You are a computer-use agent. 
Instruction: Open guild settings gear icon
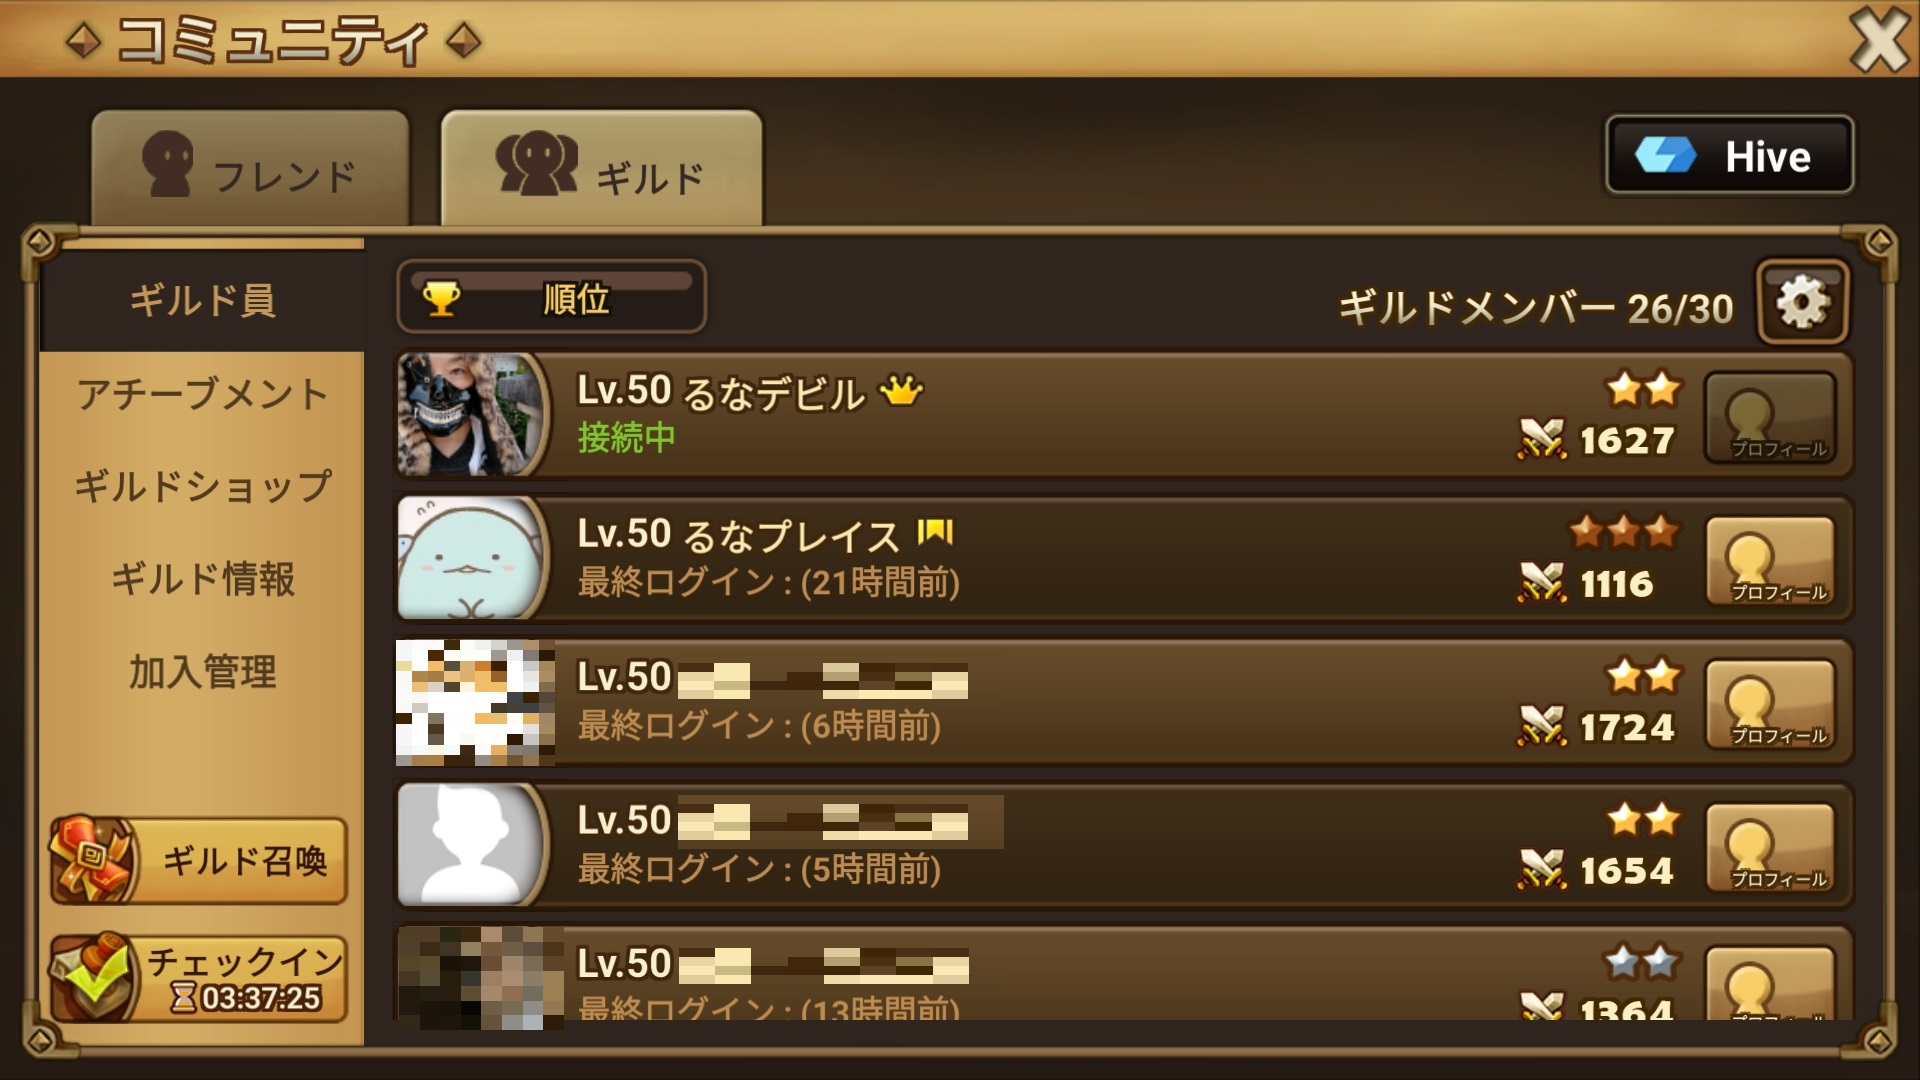click(1803, 302)
